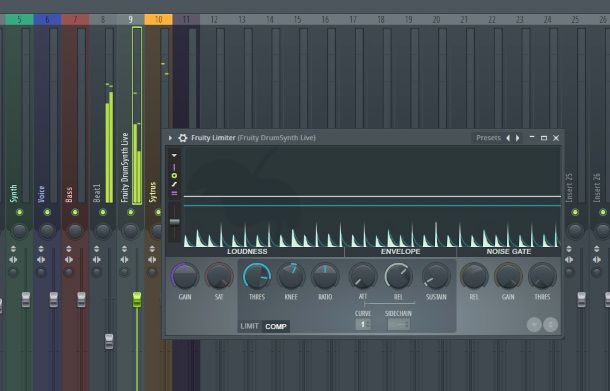
Task: Select next preset arrow in Fruity Limiter
Action: coord(517,138)
